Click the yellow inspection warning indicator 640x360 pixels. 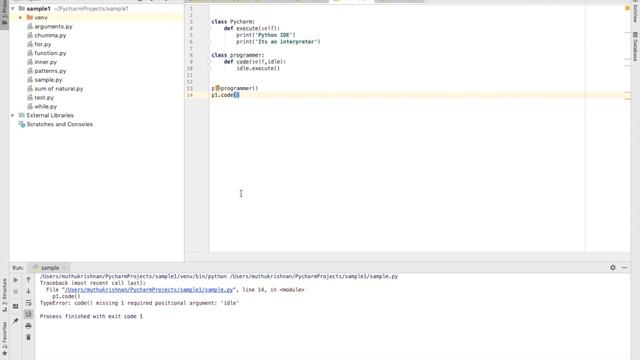coord(628,8)
